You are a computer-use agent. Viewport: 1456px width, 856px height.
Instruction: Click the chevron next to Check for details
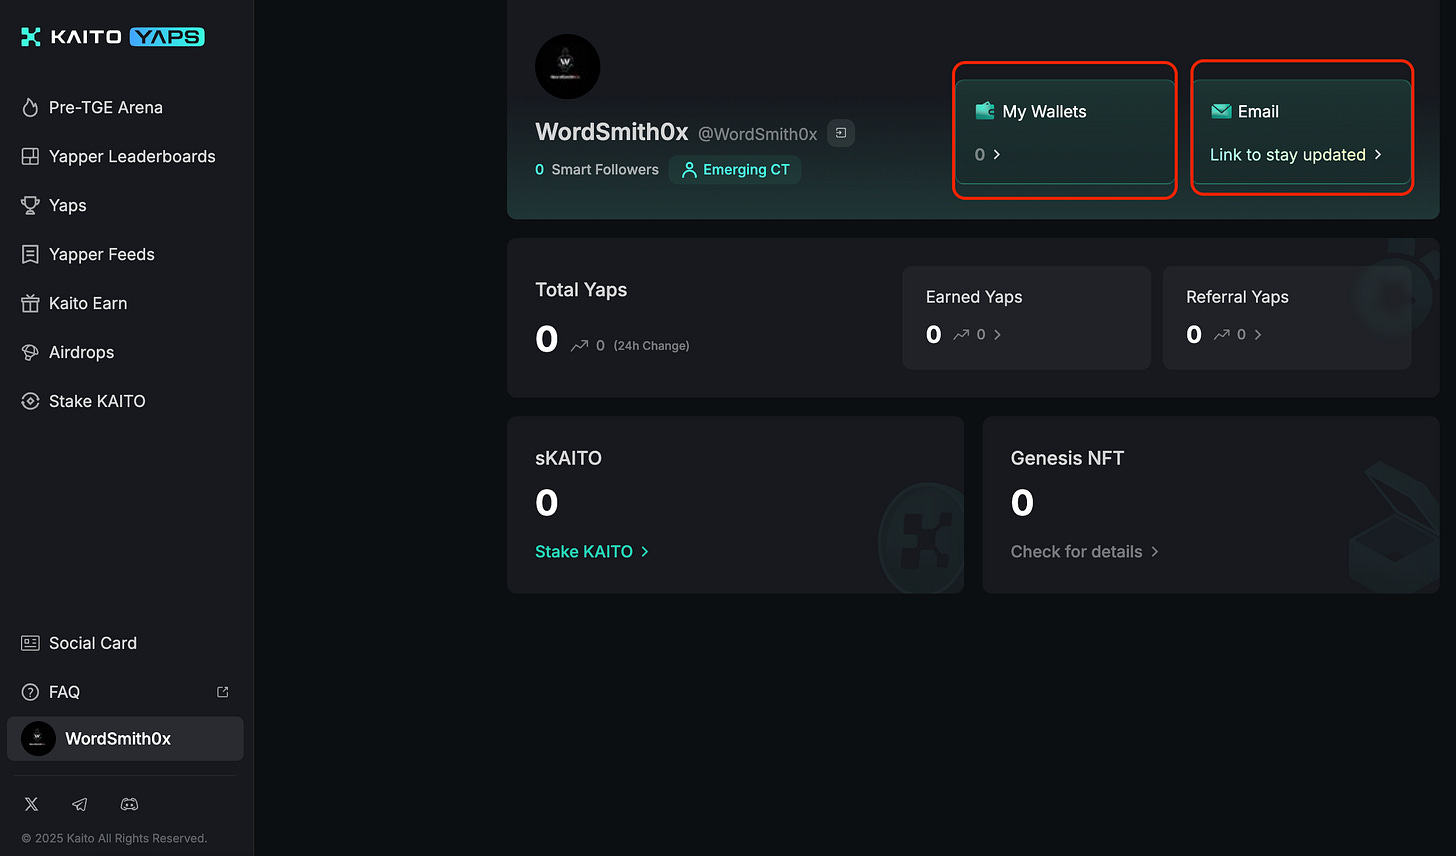(1155, 552)
